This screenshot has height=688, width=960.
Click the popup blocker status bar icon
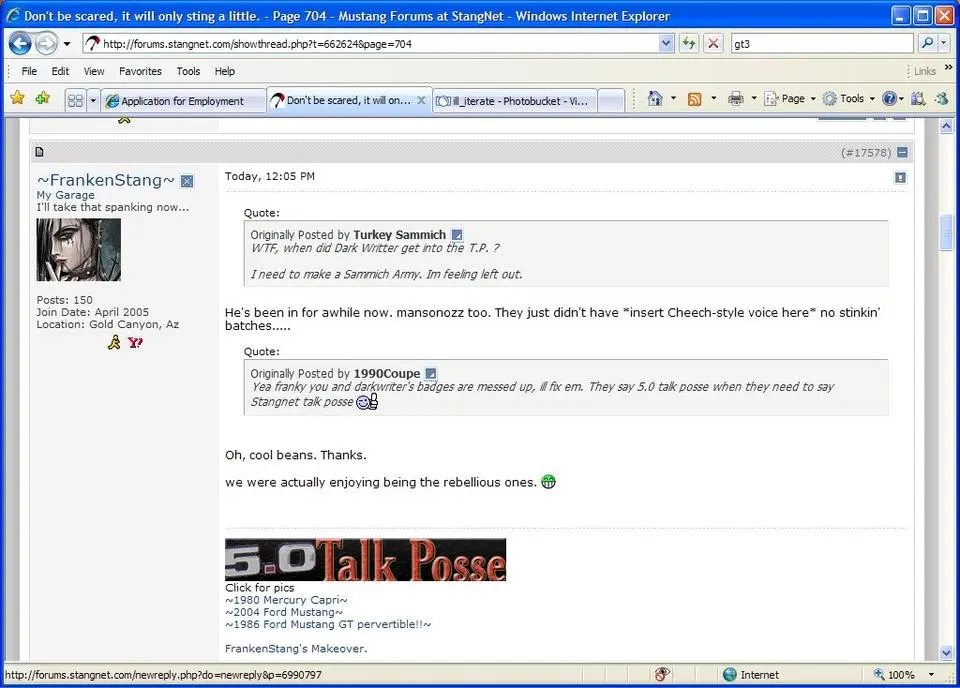[x=662, y=675]
